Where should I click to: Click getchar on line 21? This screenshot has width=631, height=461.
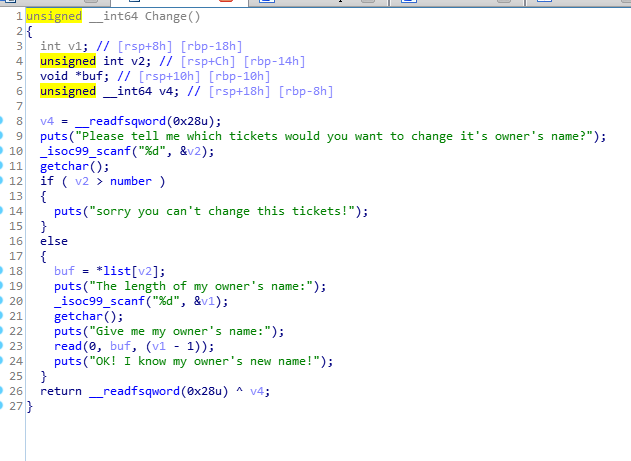point(78,316)
